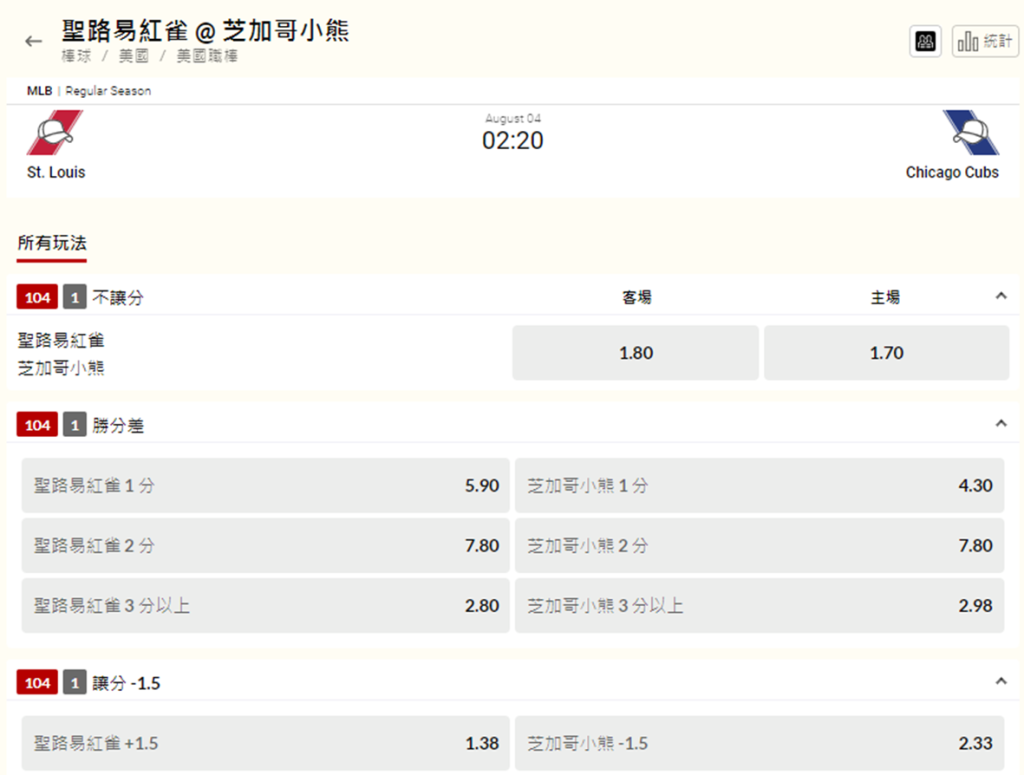The image size is (1024, 775).
Task: Click the 02:20 game time
Action: (x=513, y=140)
